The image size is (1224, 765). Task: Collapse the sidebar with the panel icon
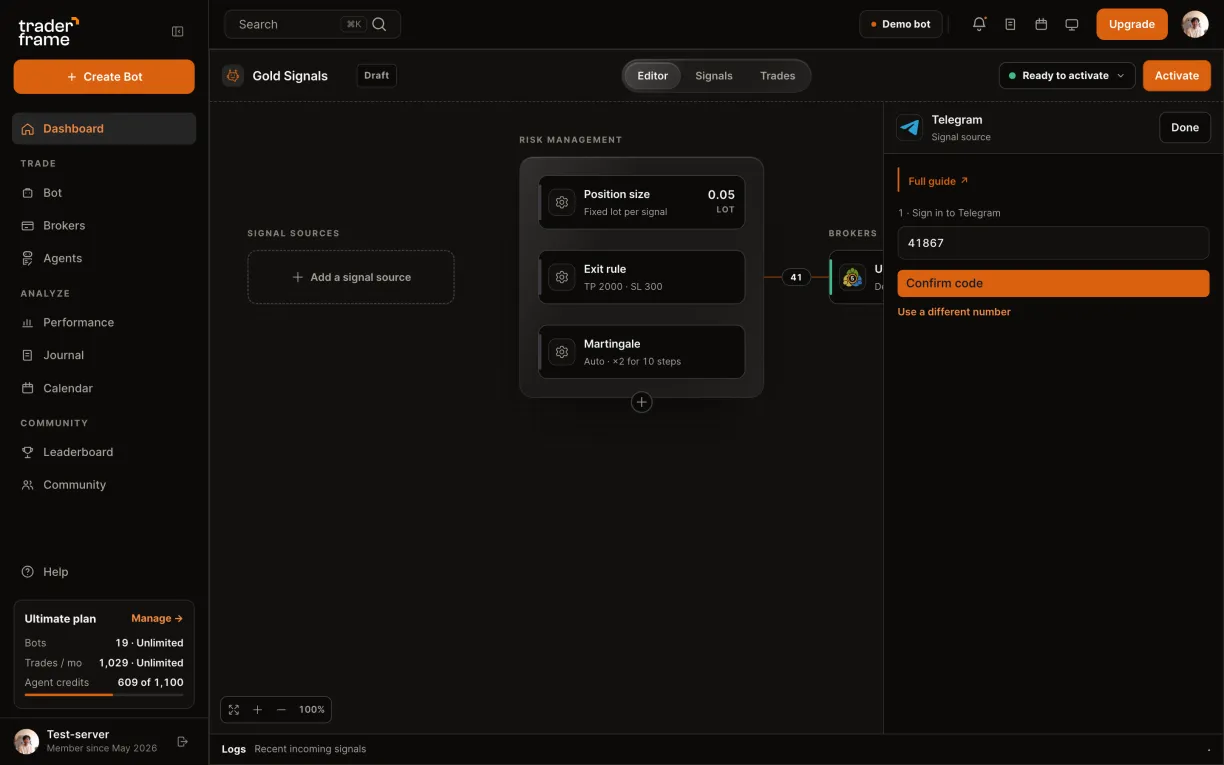(178, 31)
